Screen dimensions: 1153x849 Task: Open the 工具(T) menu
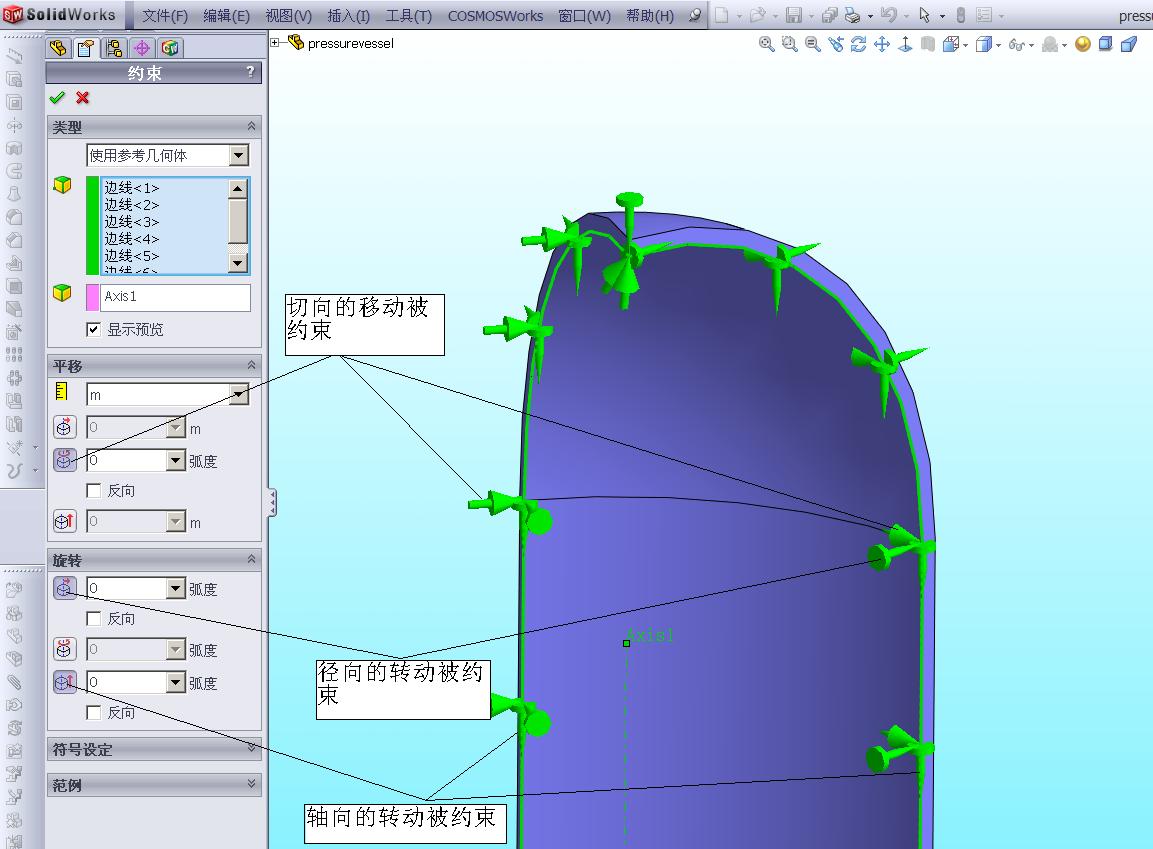[x=409, y=15]
